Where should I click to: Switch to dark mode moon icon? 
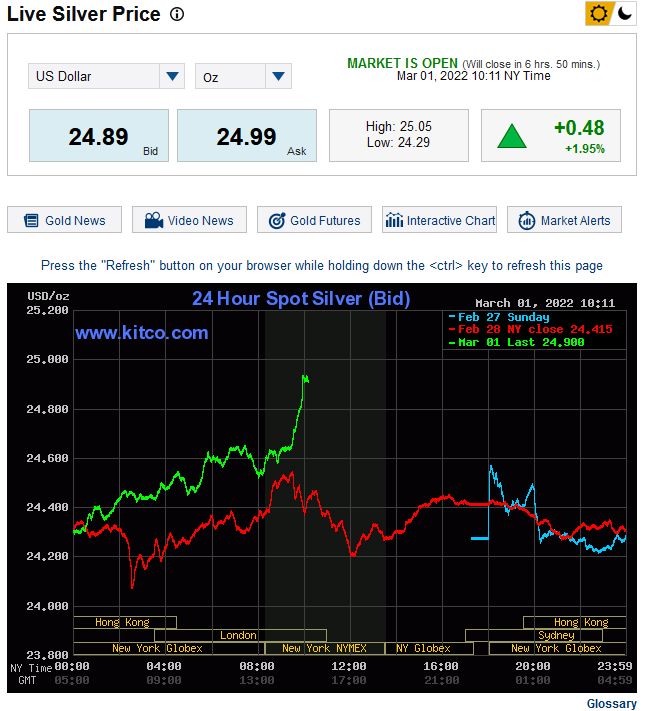625,13
